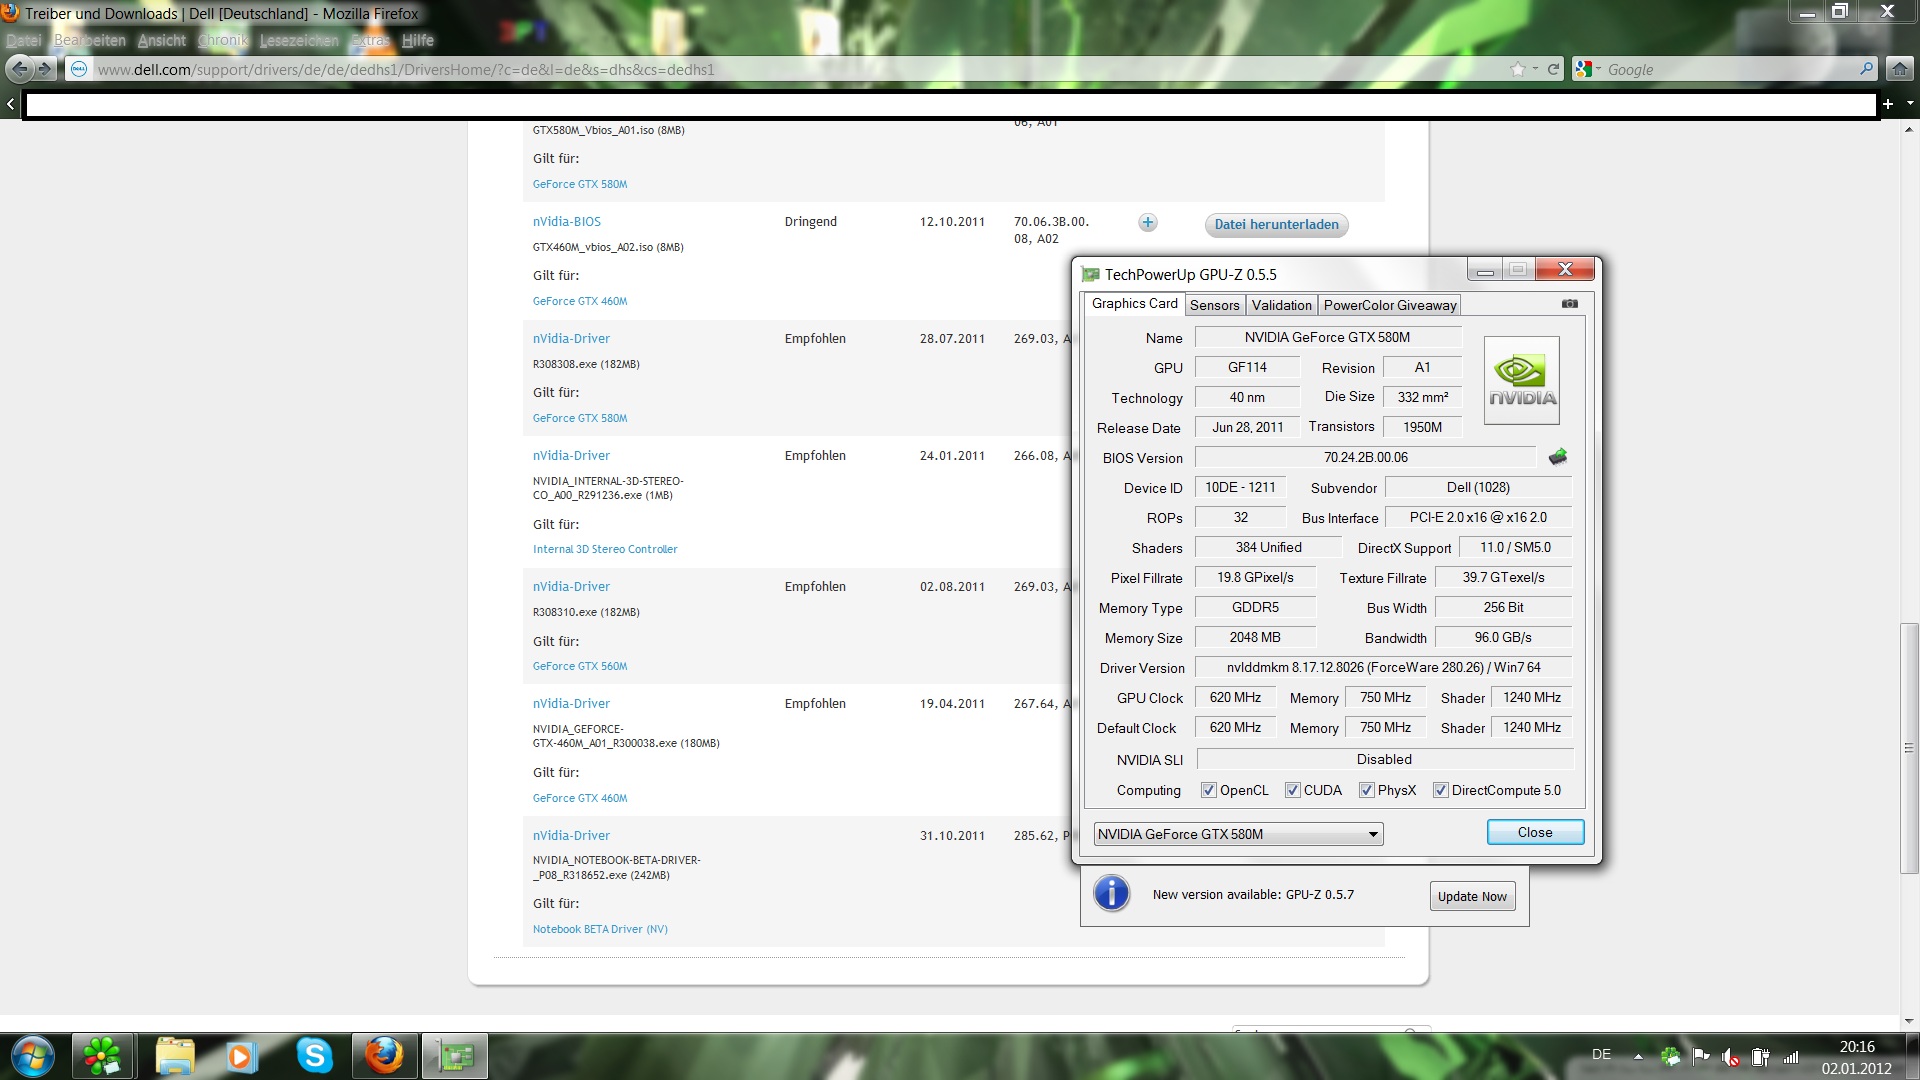The height and width of the screenshot is (1080, 1920).
Task: Open GeForce GTX 560M link
Action: 580,666
